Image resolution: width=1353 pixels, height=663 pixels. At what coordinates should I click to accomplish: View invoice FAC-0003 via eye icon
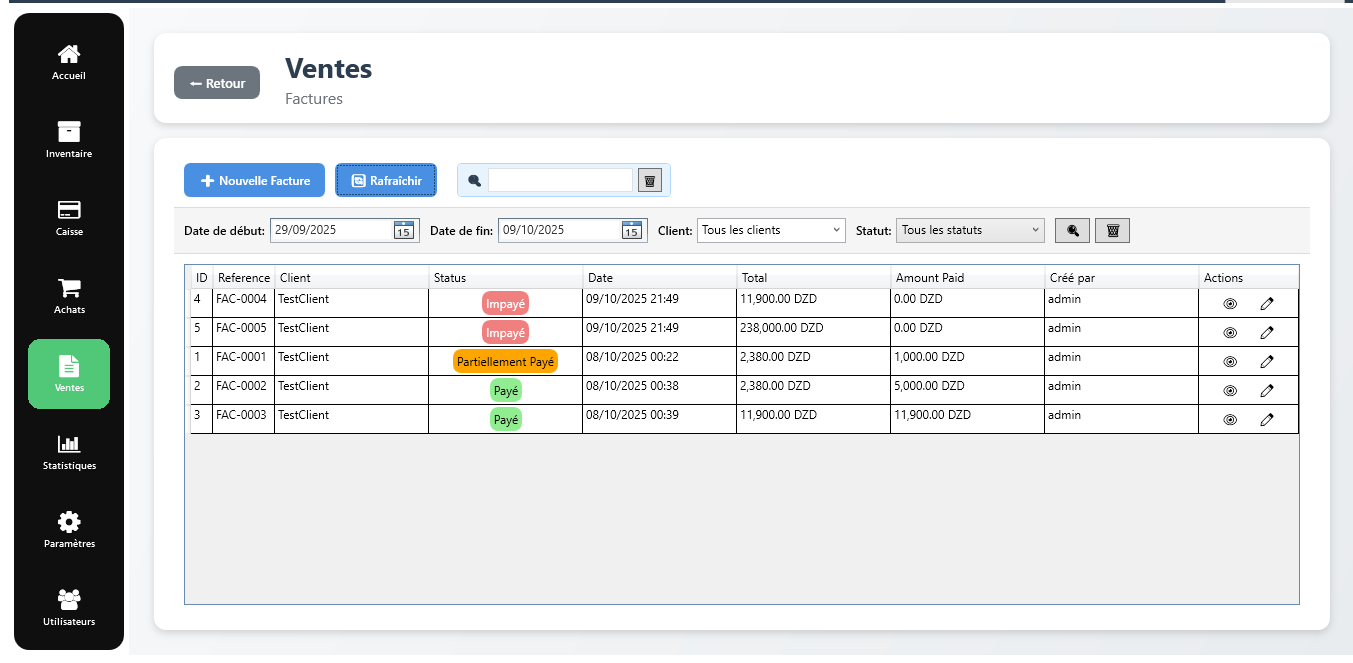(1230, 419)
